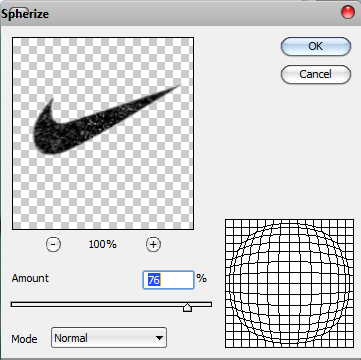Click the Amount label
361x360 pixels.
pyautogui.click(x=30, y=278)
